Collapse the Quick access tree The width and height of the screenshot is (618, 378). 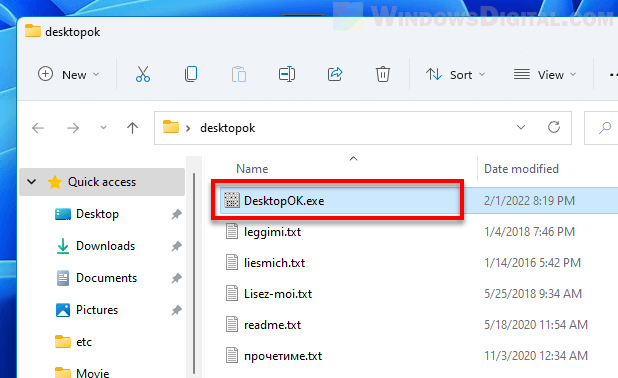point(32,182)
